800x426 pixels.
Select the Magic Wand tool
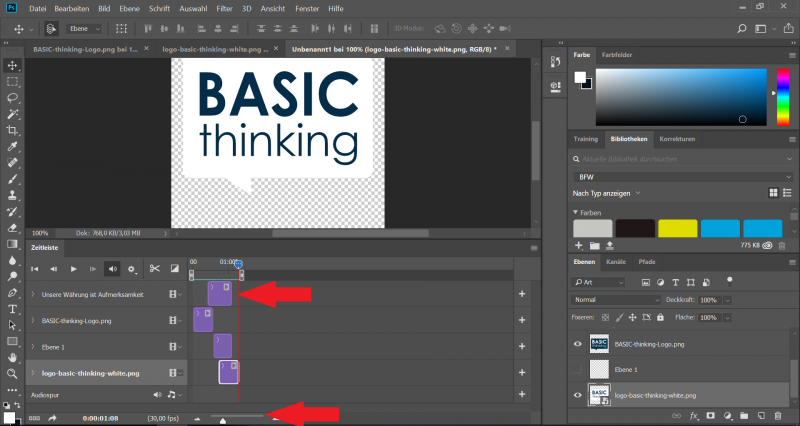[12, 114]
